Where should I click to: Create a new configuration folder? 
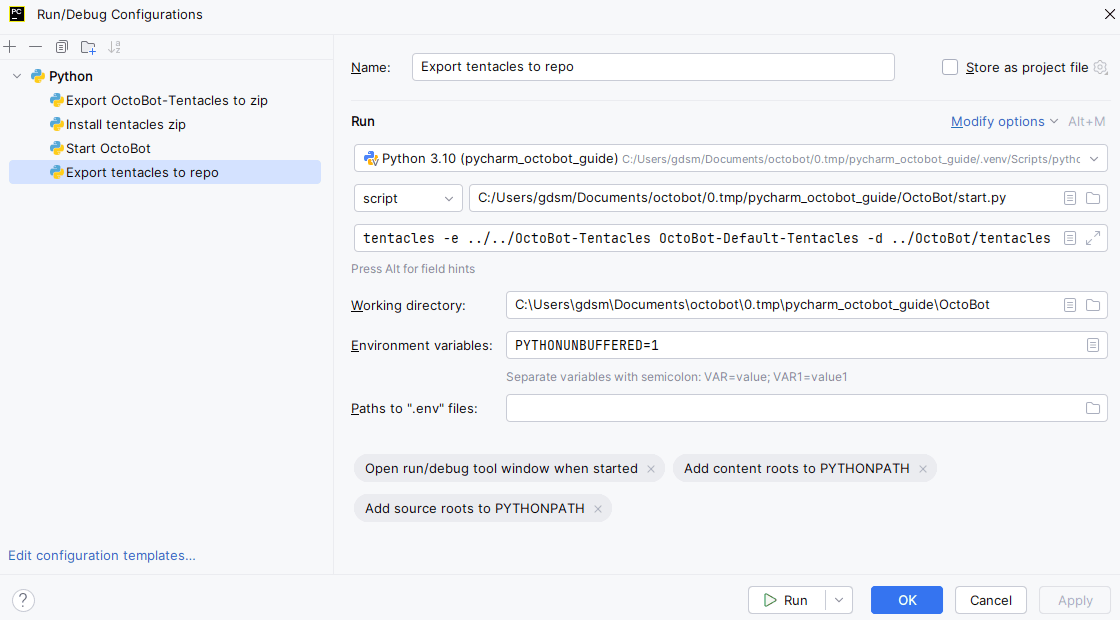[88, 47]
